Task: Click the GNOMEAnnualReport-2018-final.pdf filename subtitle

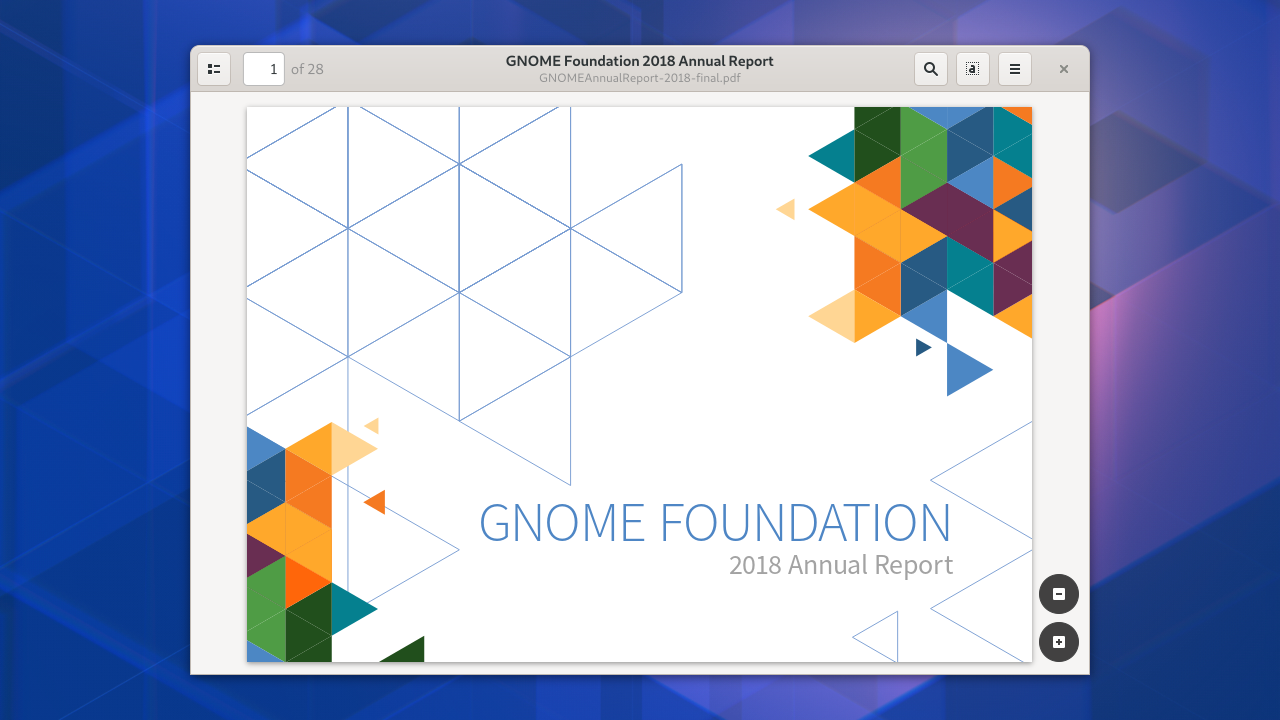Action: point(640,77)
